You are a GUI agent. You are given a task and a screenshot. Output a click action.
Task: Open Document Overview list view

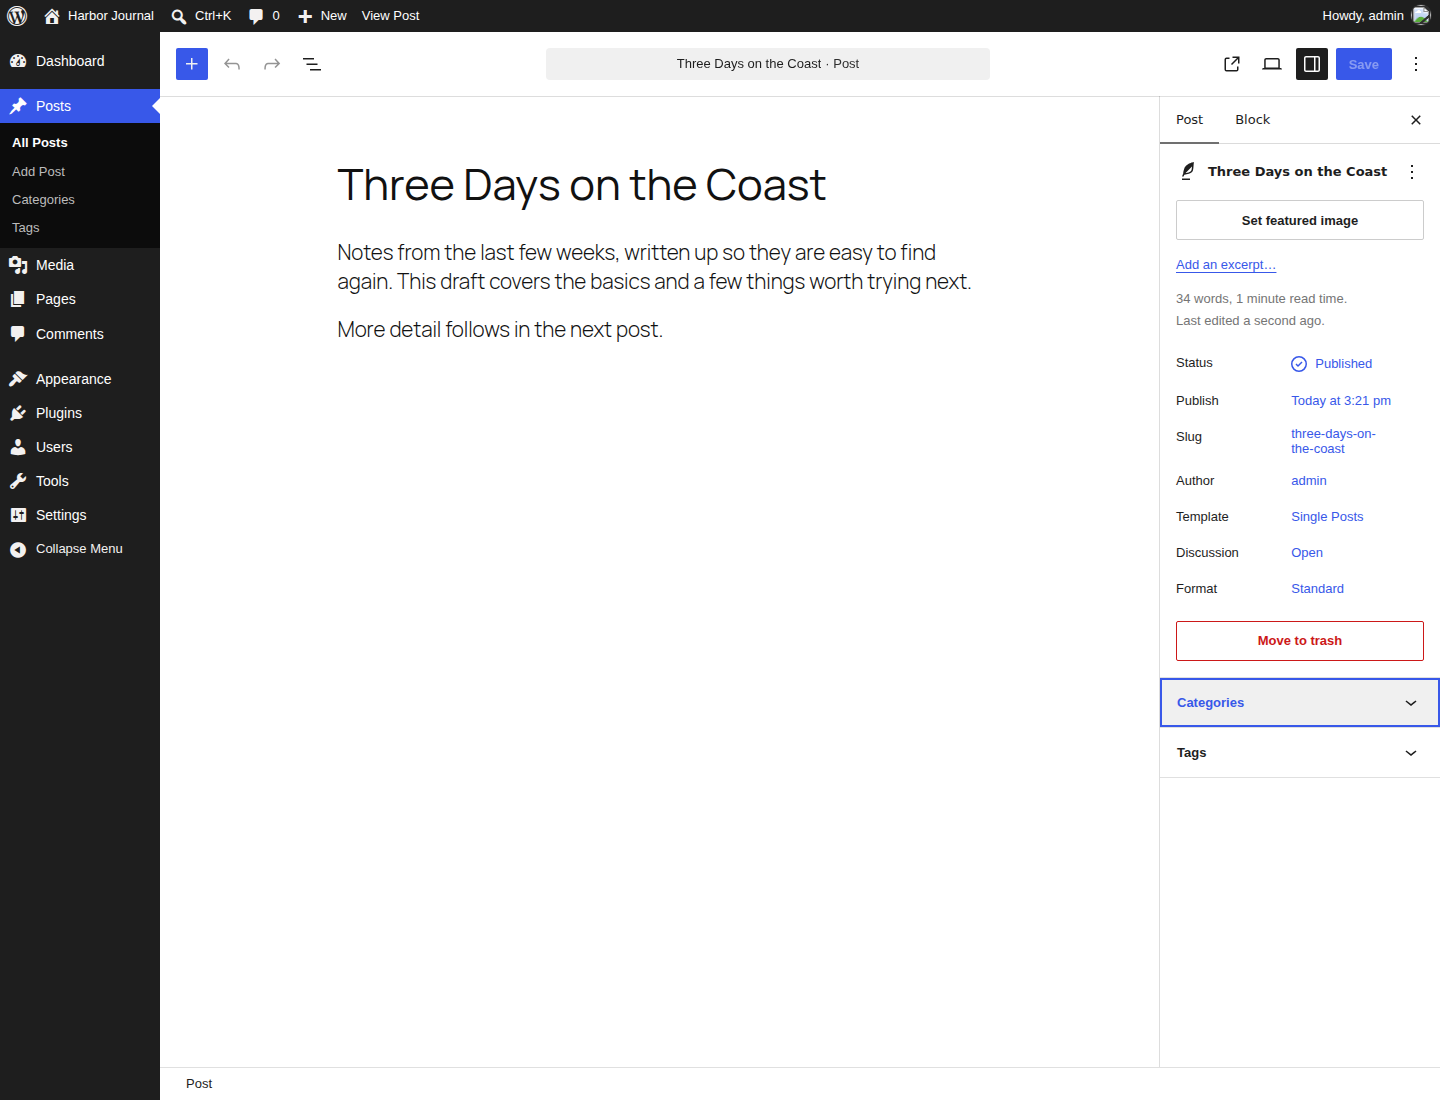point(312,64)
